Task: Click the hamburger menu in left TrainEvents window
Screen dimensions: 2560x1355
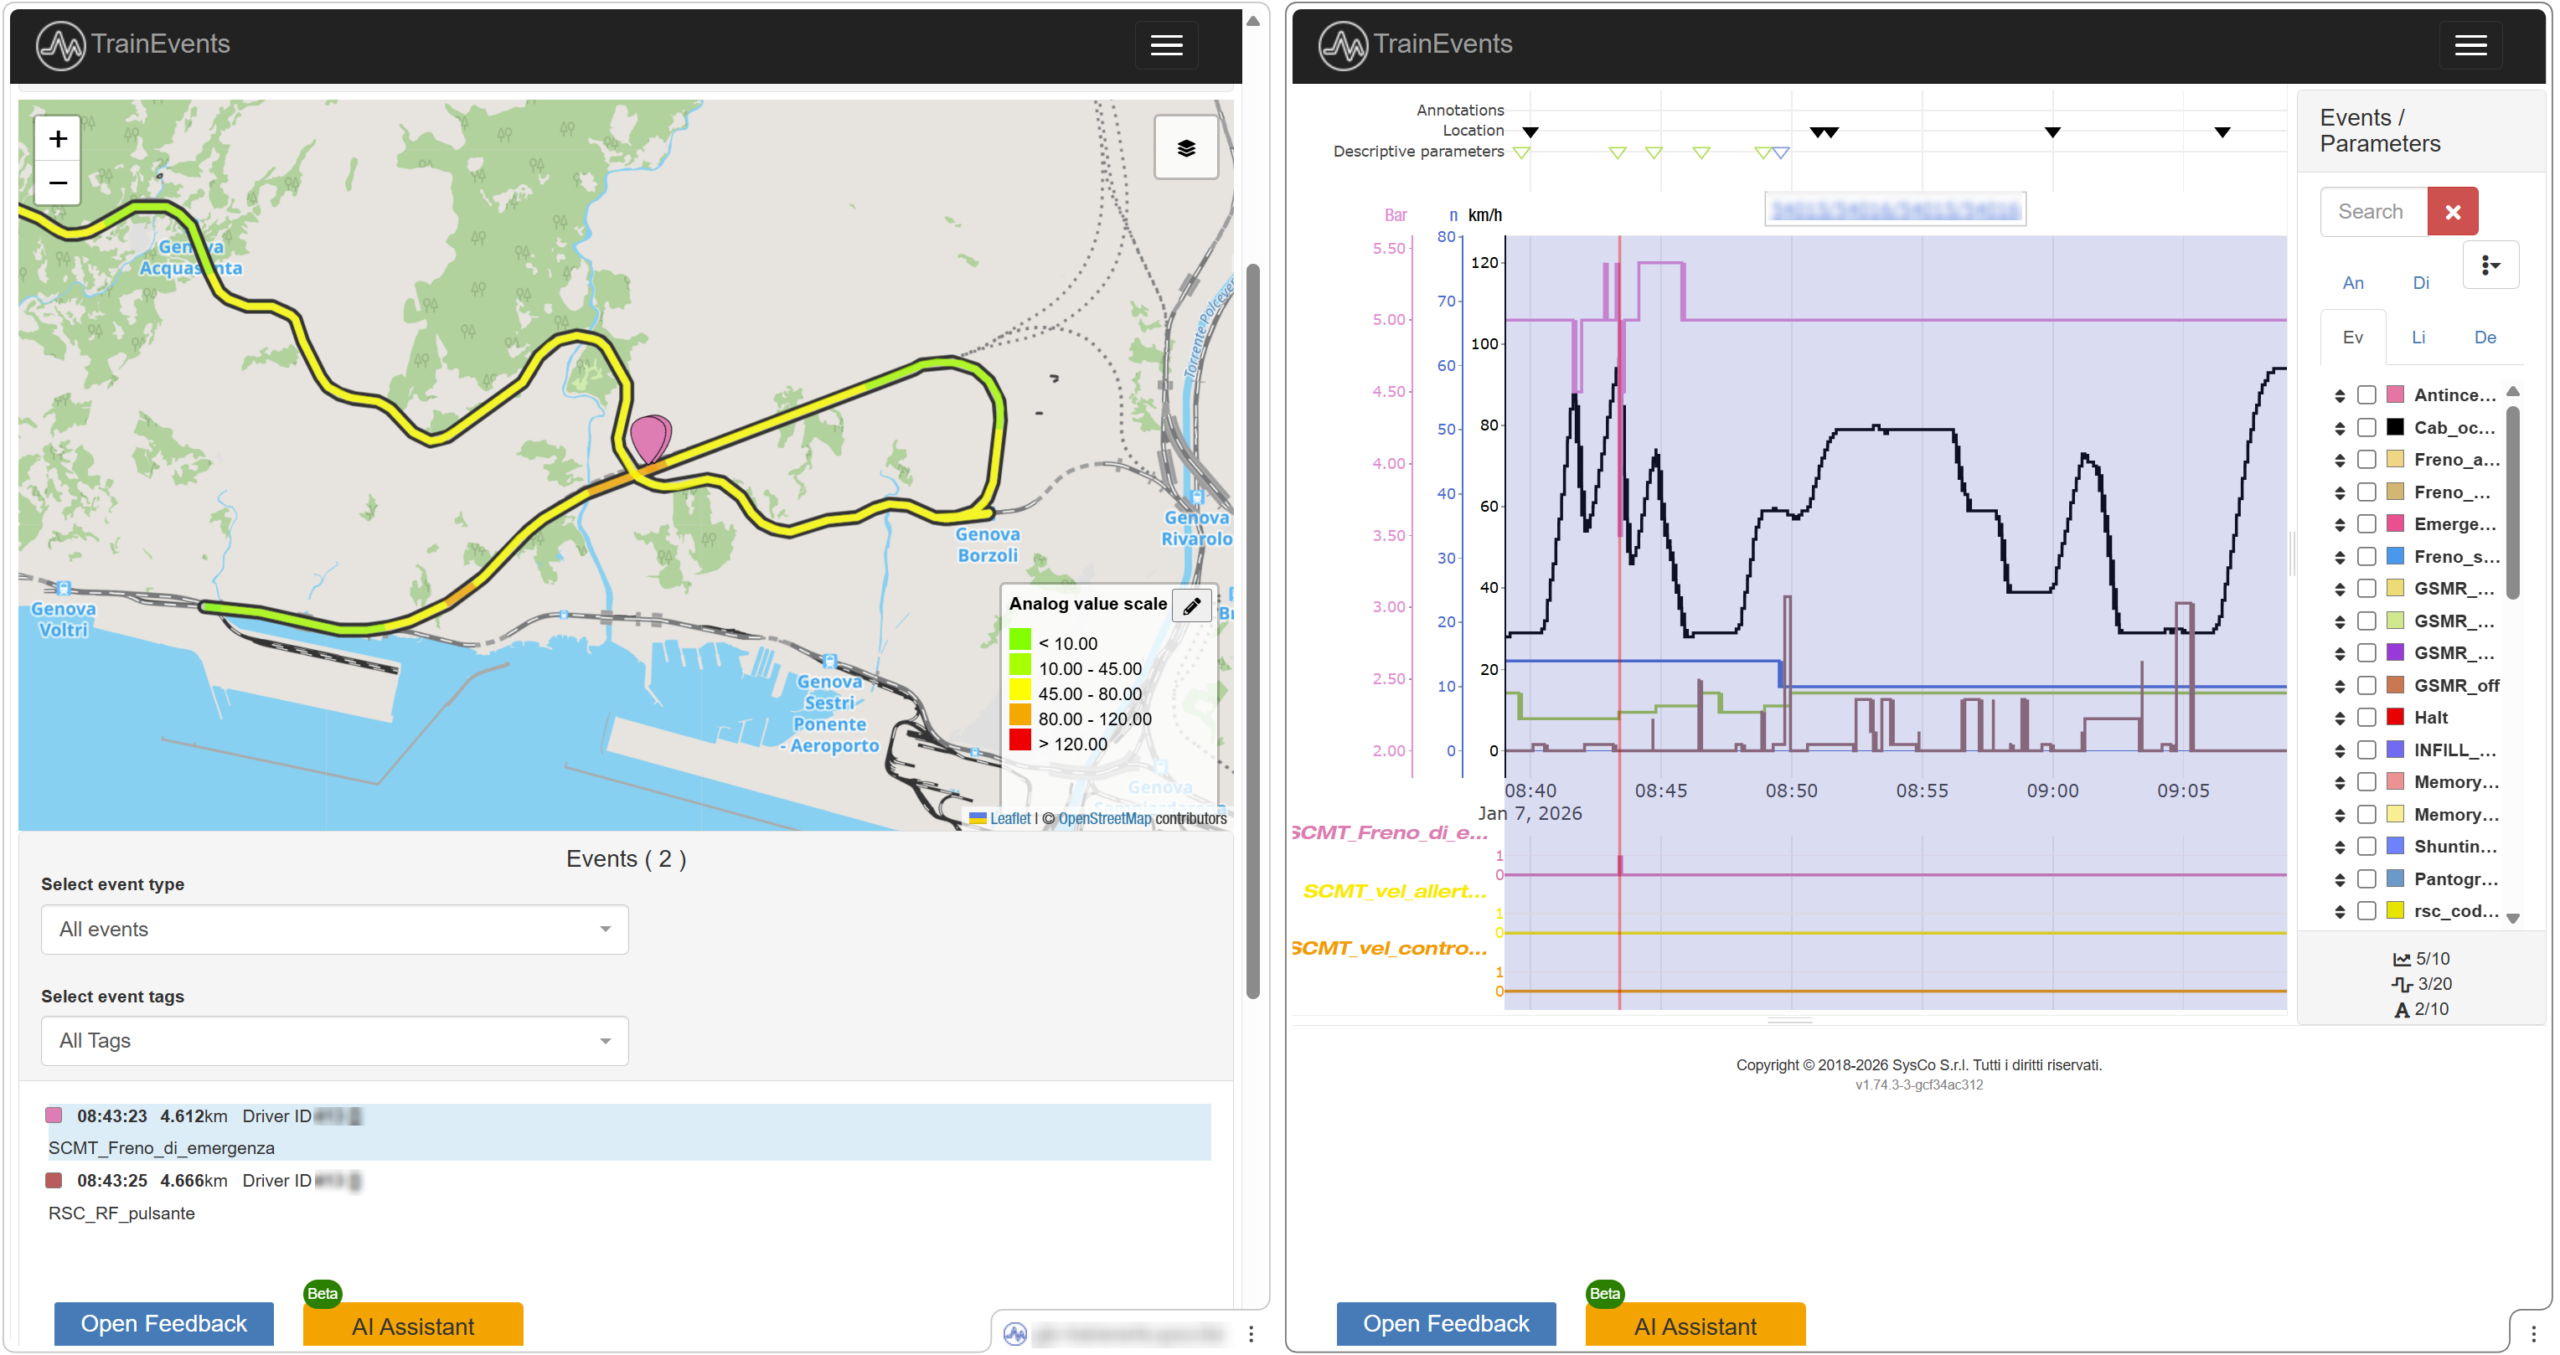Action: (x=1166, y=45)
